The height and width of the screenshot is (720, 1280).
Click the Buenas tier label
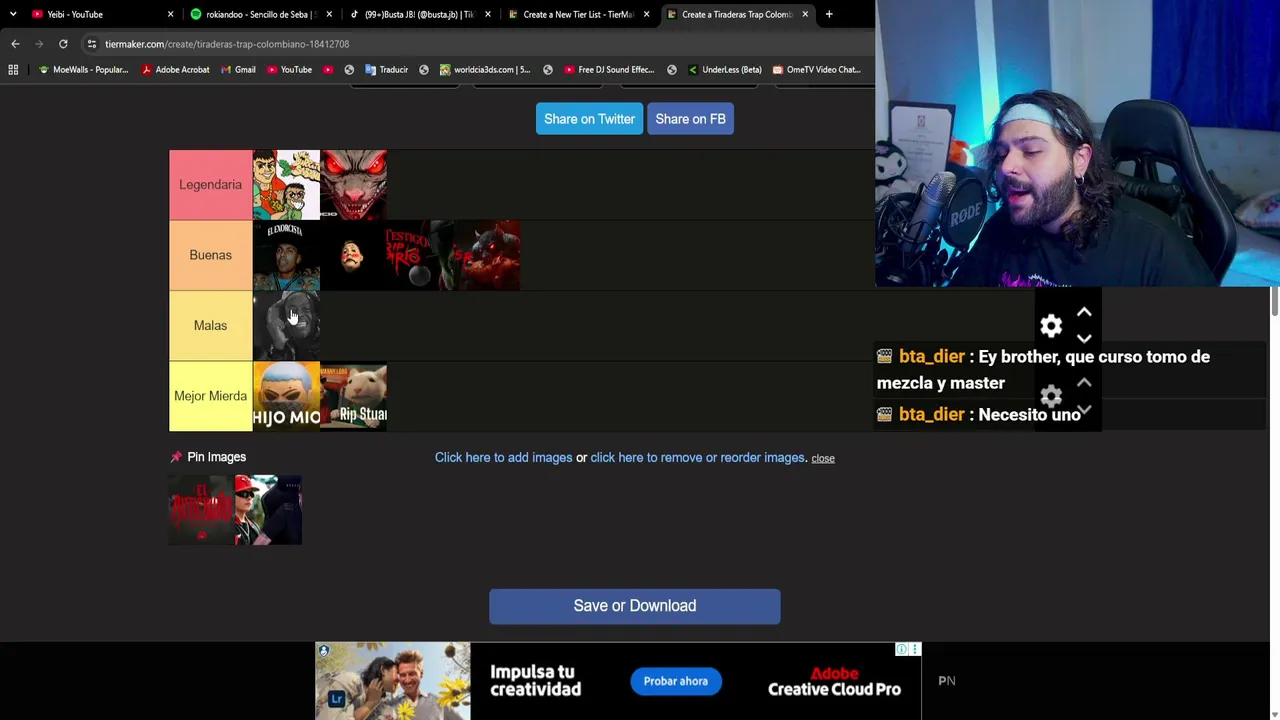[x=210, y=255]
